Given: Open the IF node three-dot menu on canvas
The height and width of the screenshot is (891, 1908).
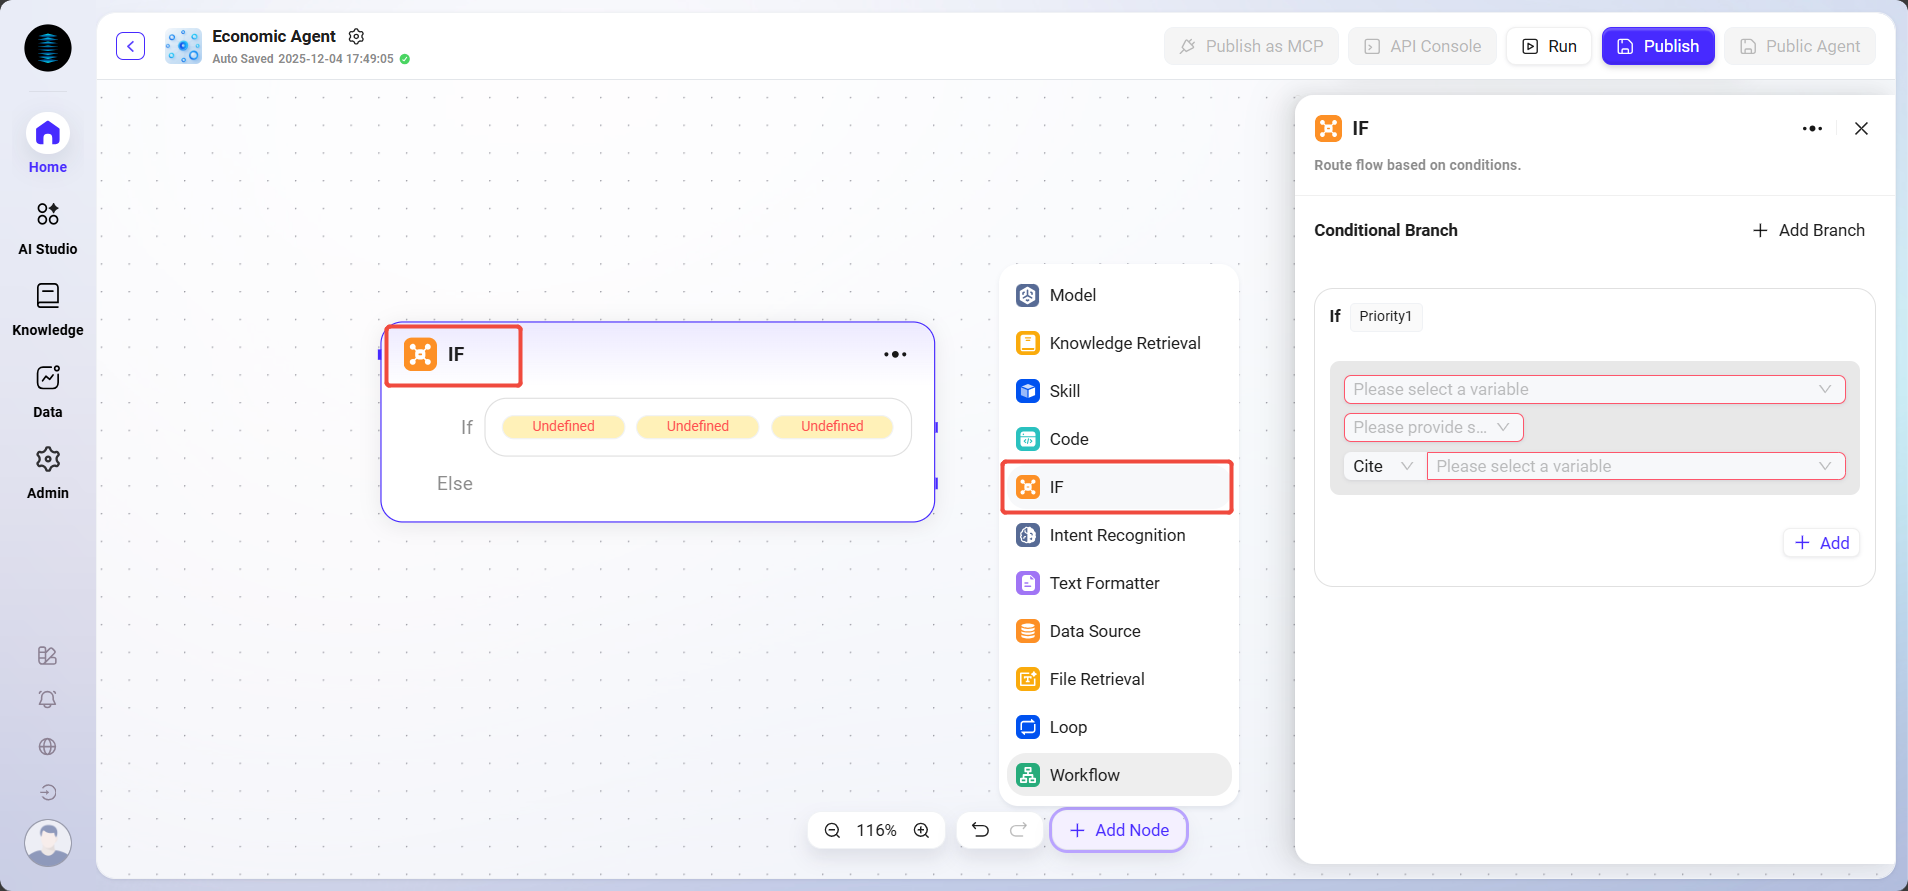Looking at the screenshot, I should (895, 354).
